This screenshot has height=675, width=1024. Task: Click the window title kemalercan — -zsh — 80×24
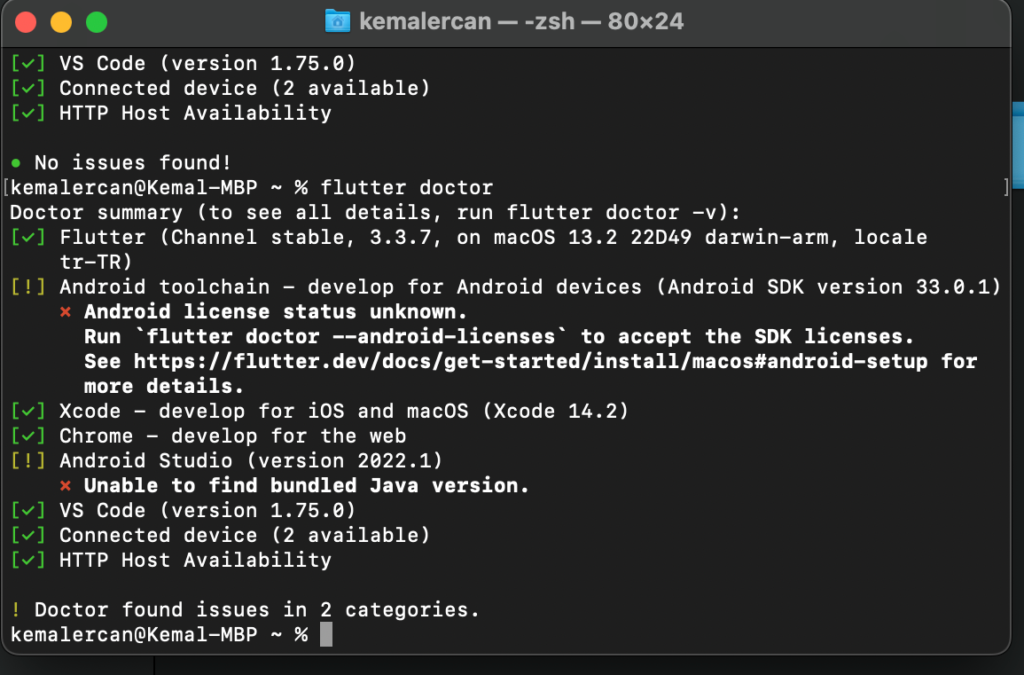(x=521, y=22)
